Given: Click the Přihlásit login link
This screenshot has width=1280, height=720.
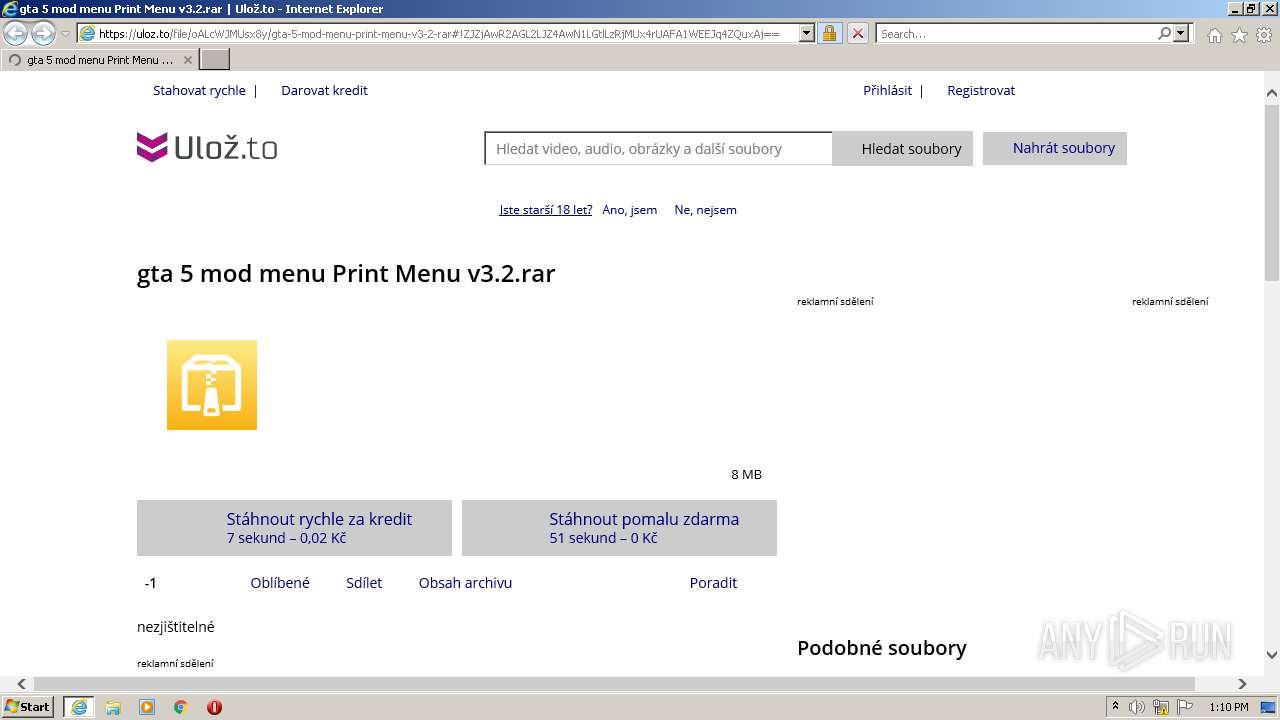Looking at the screenshot, I should 887,90.
